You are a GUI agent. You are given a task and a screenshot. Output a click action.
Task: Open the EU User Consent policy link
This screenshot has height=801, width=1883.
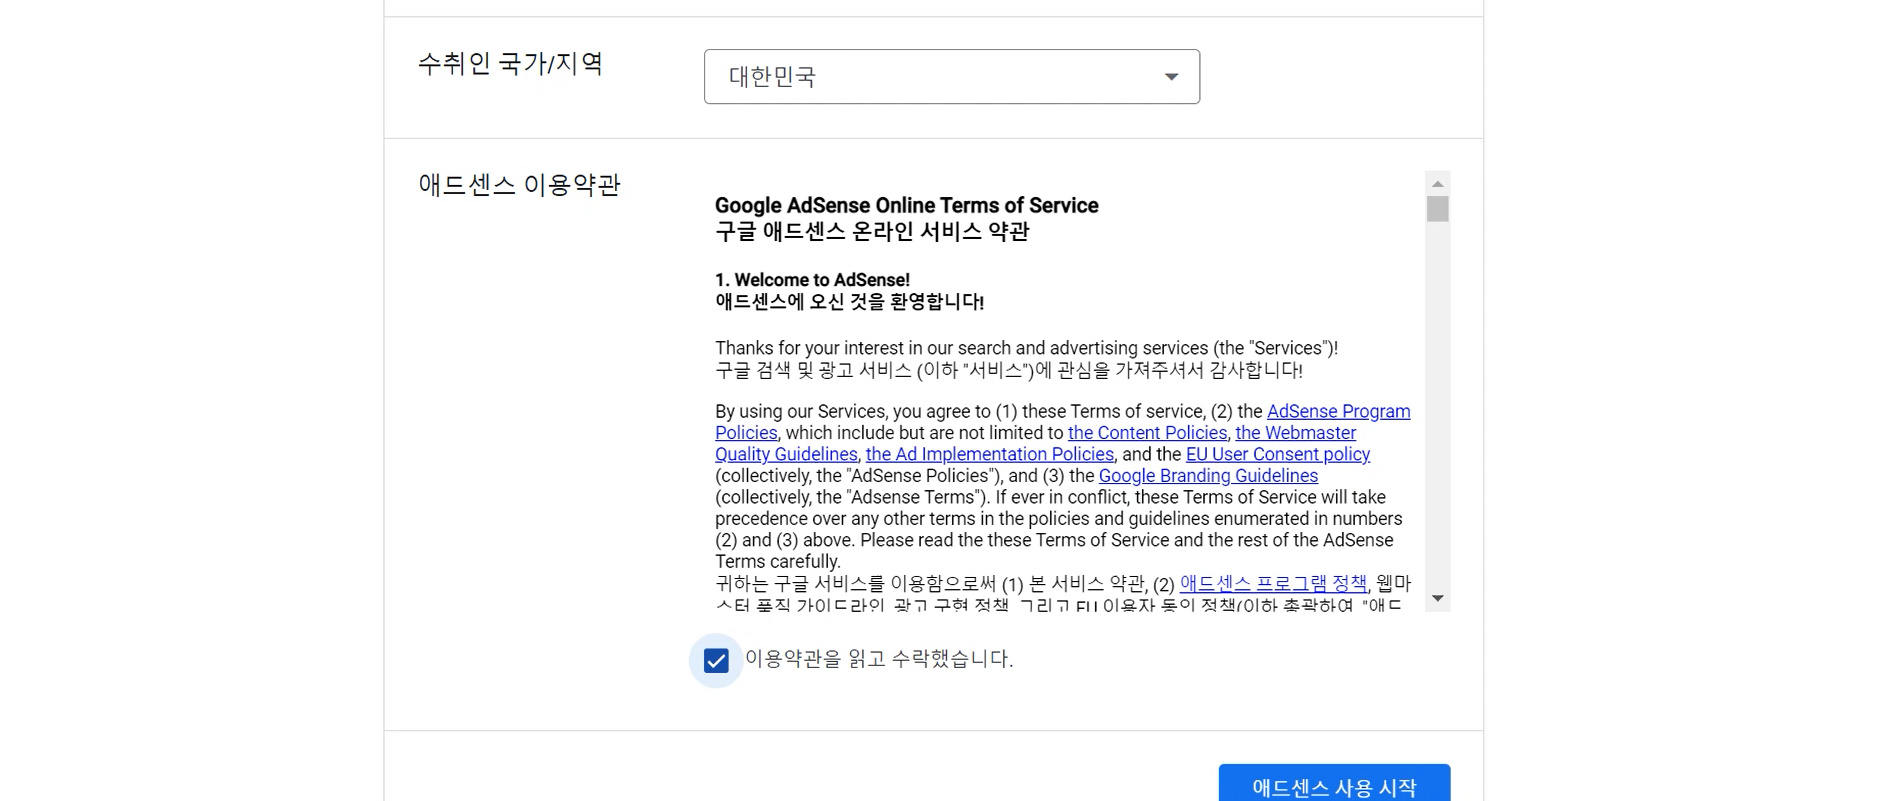coord(1277,454)
